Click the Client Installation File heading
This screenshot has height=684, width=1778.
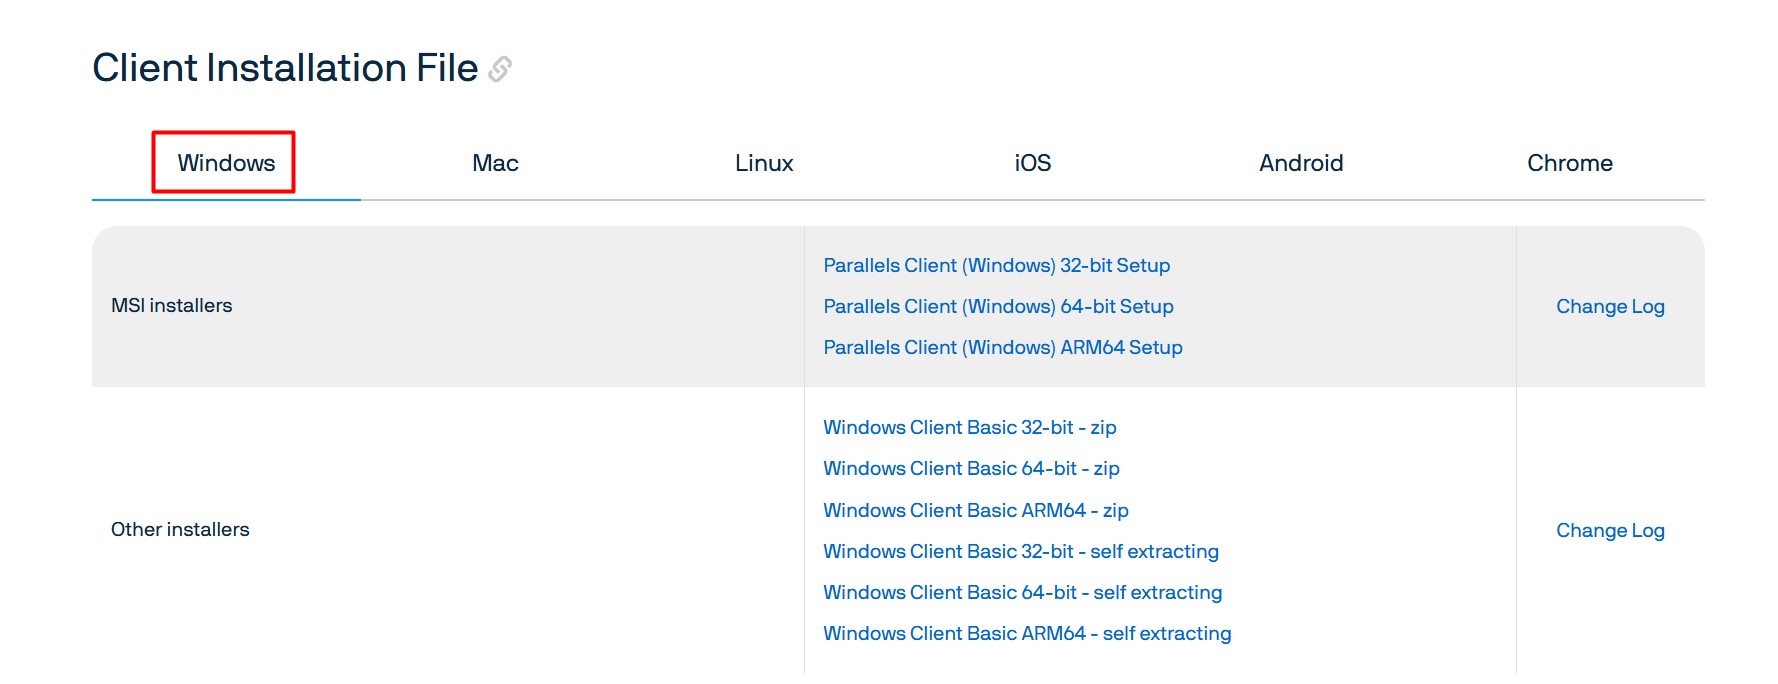[x=285, y=68]
